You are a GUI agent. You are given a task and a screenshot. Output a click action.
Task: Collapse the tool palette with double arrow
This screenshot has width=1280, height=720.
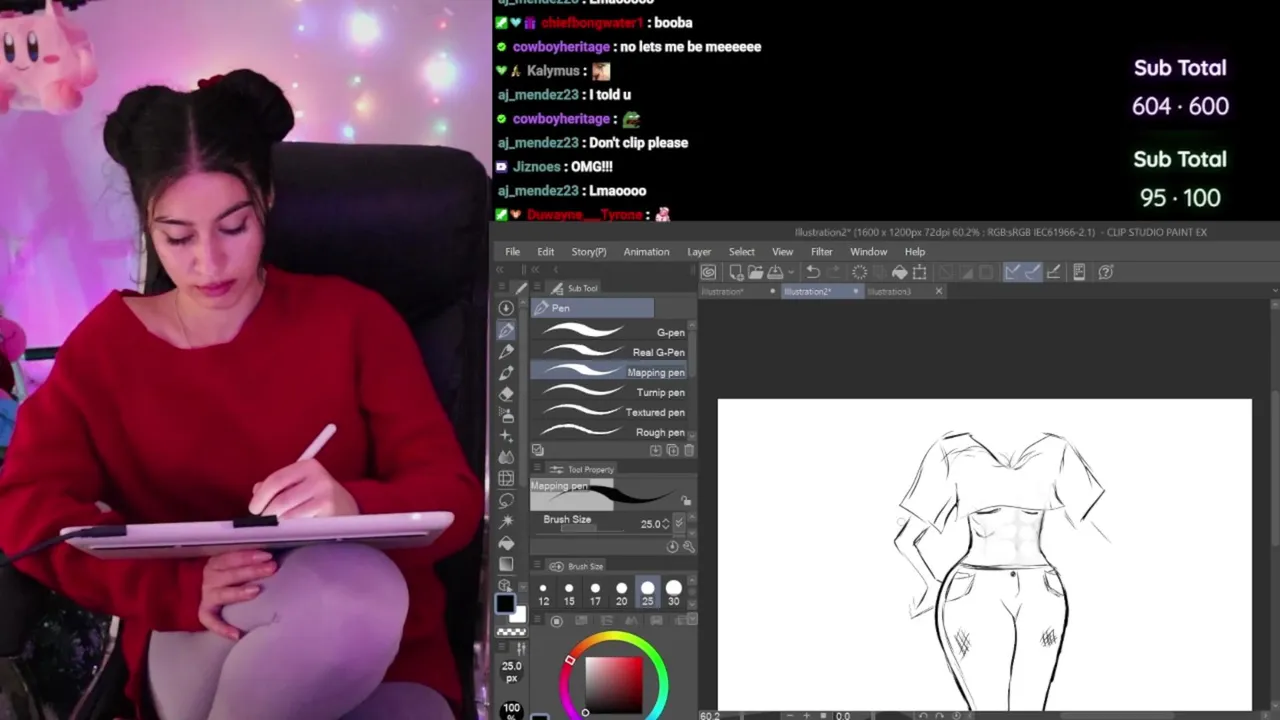(x=500, y=270)
